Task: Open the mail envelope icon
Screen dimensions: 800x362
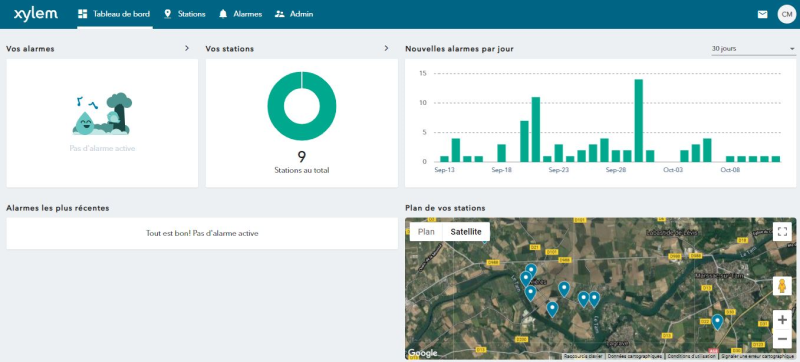Action: 762,14
